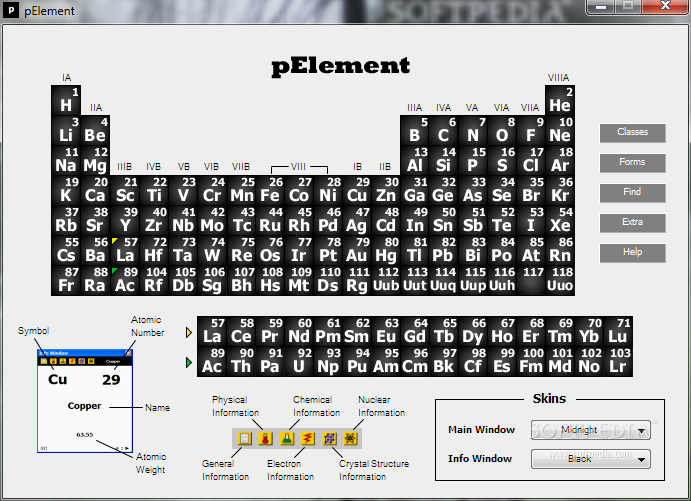Select Gadolinium (Gd) element cell

[x=415, y=331]
